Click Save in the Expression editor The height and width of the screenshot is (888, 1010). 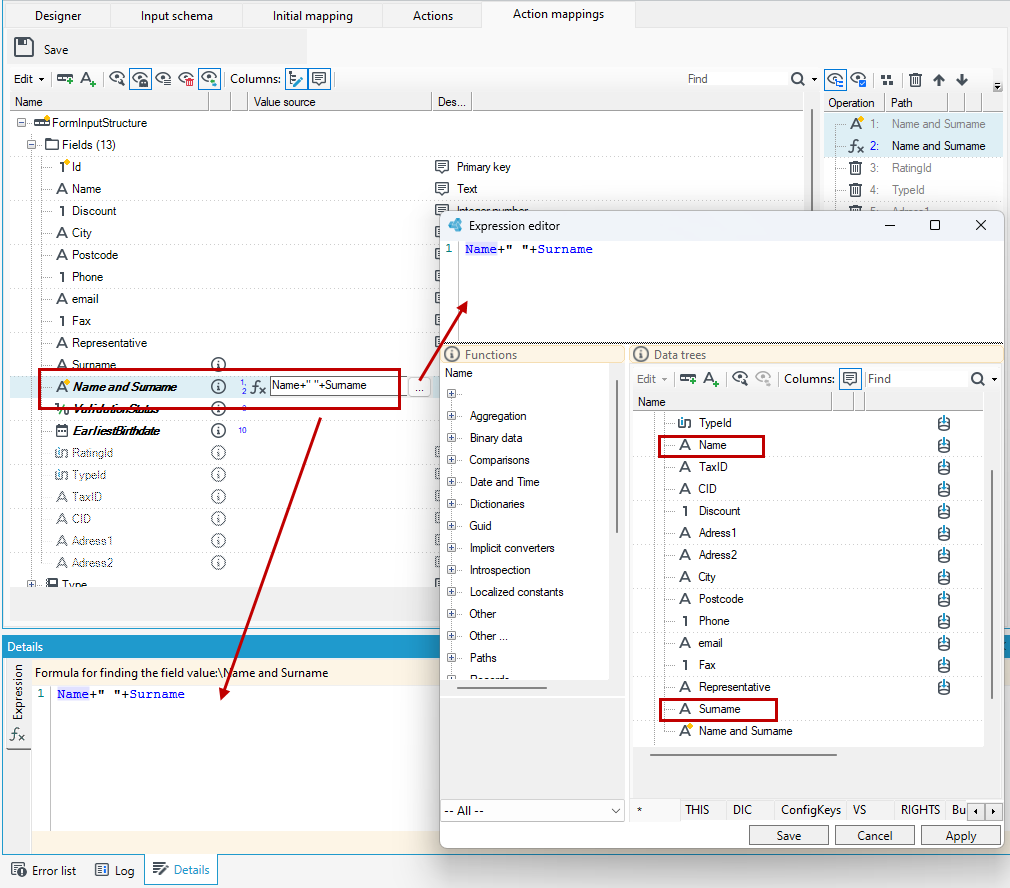[x=788, y=835]
